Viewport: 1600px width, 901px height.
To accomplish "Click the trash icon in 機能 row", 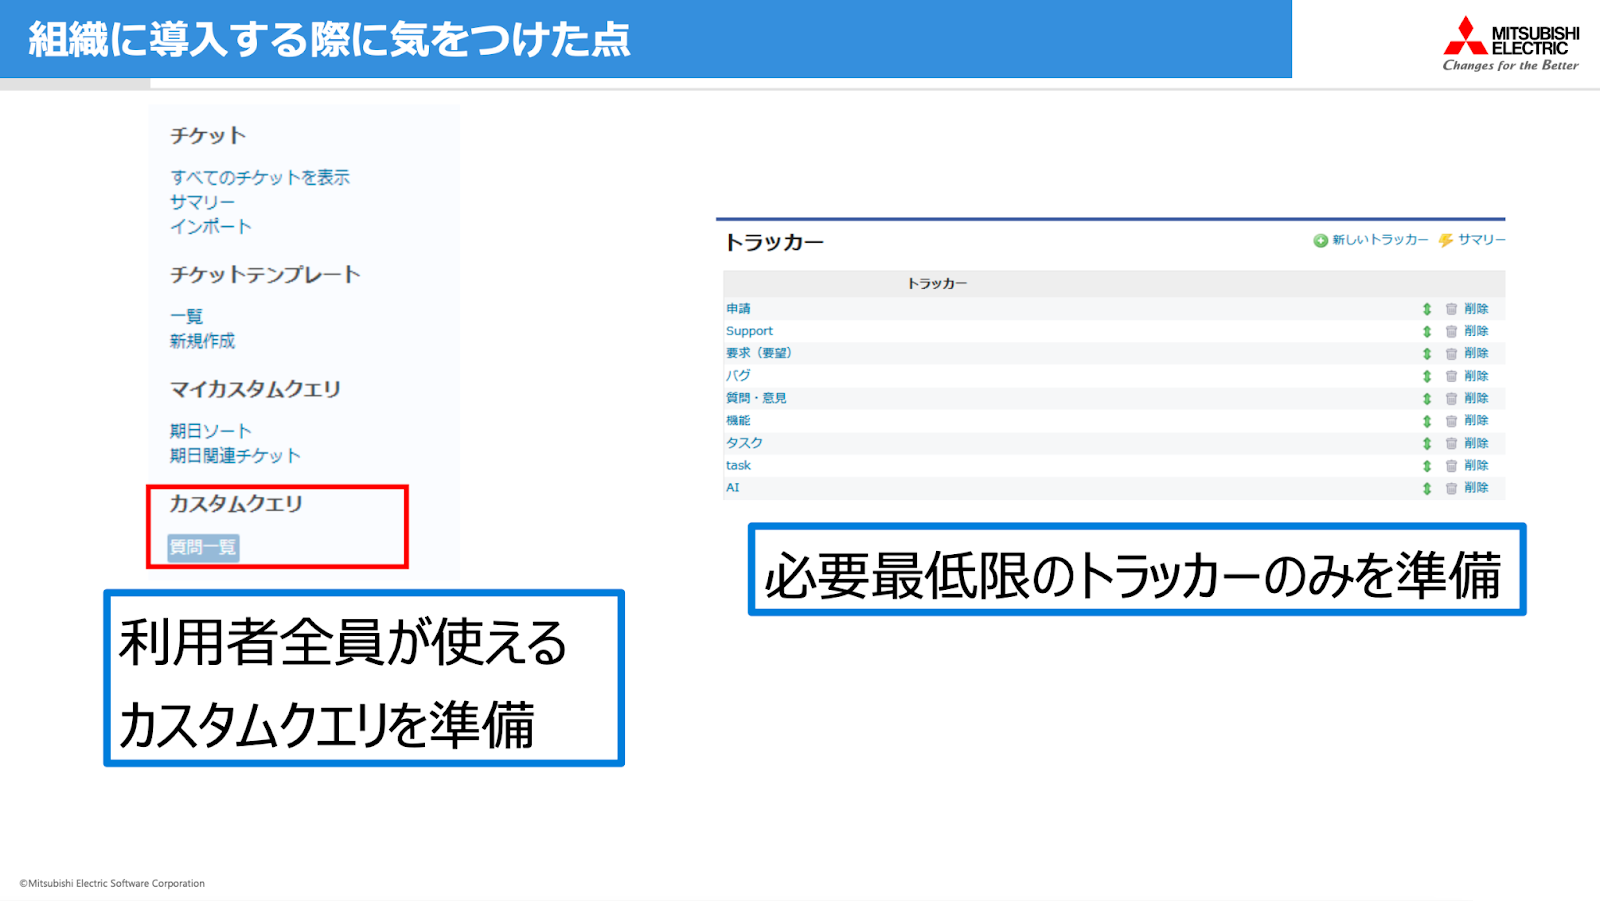I will coord(1451,421).
